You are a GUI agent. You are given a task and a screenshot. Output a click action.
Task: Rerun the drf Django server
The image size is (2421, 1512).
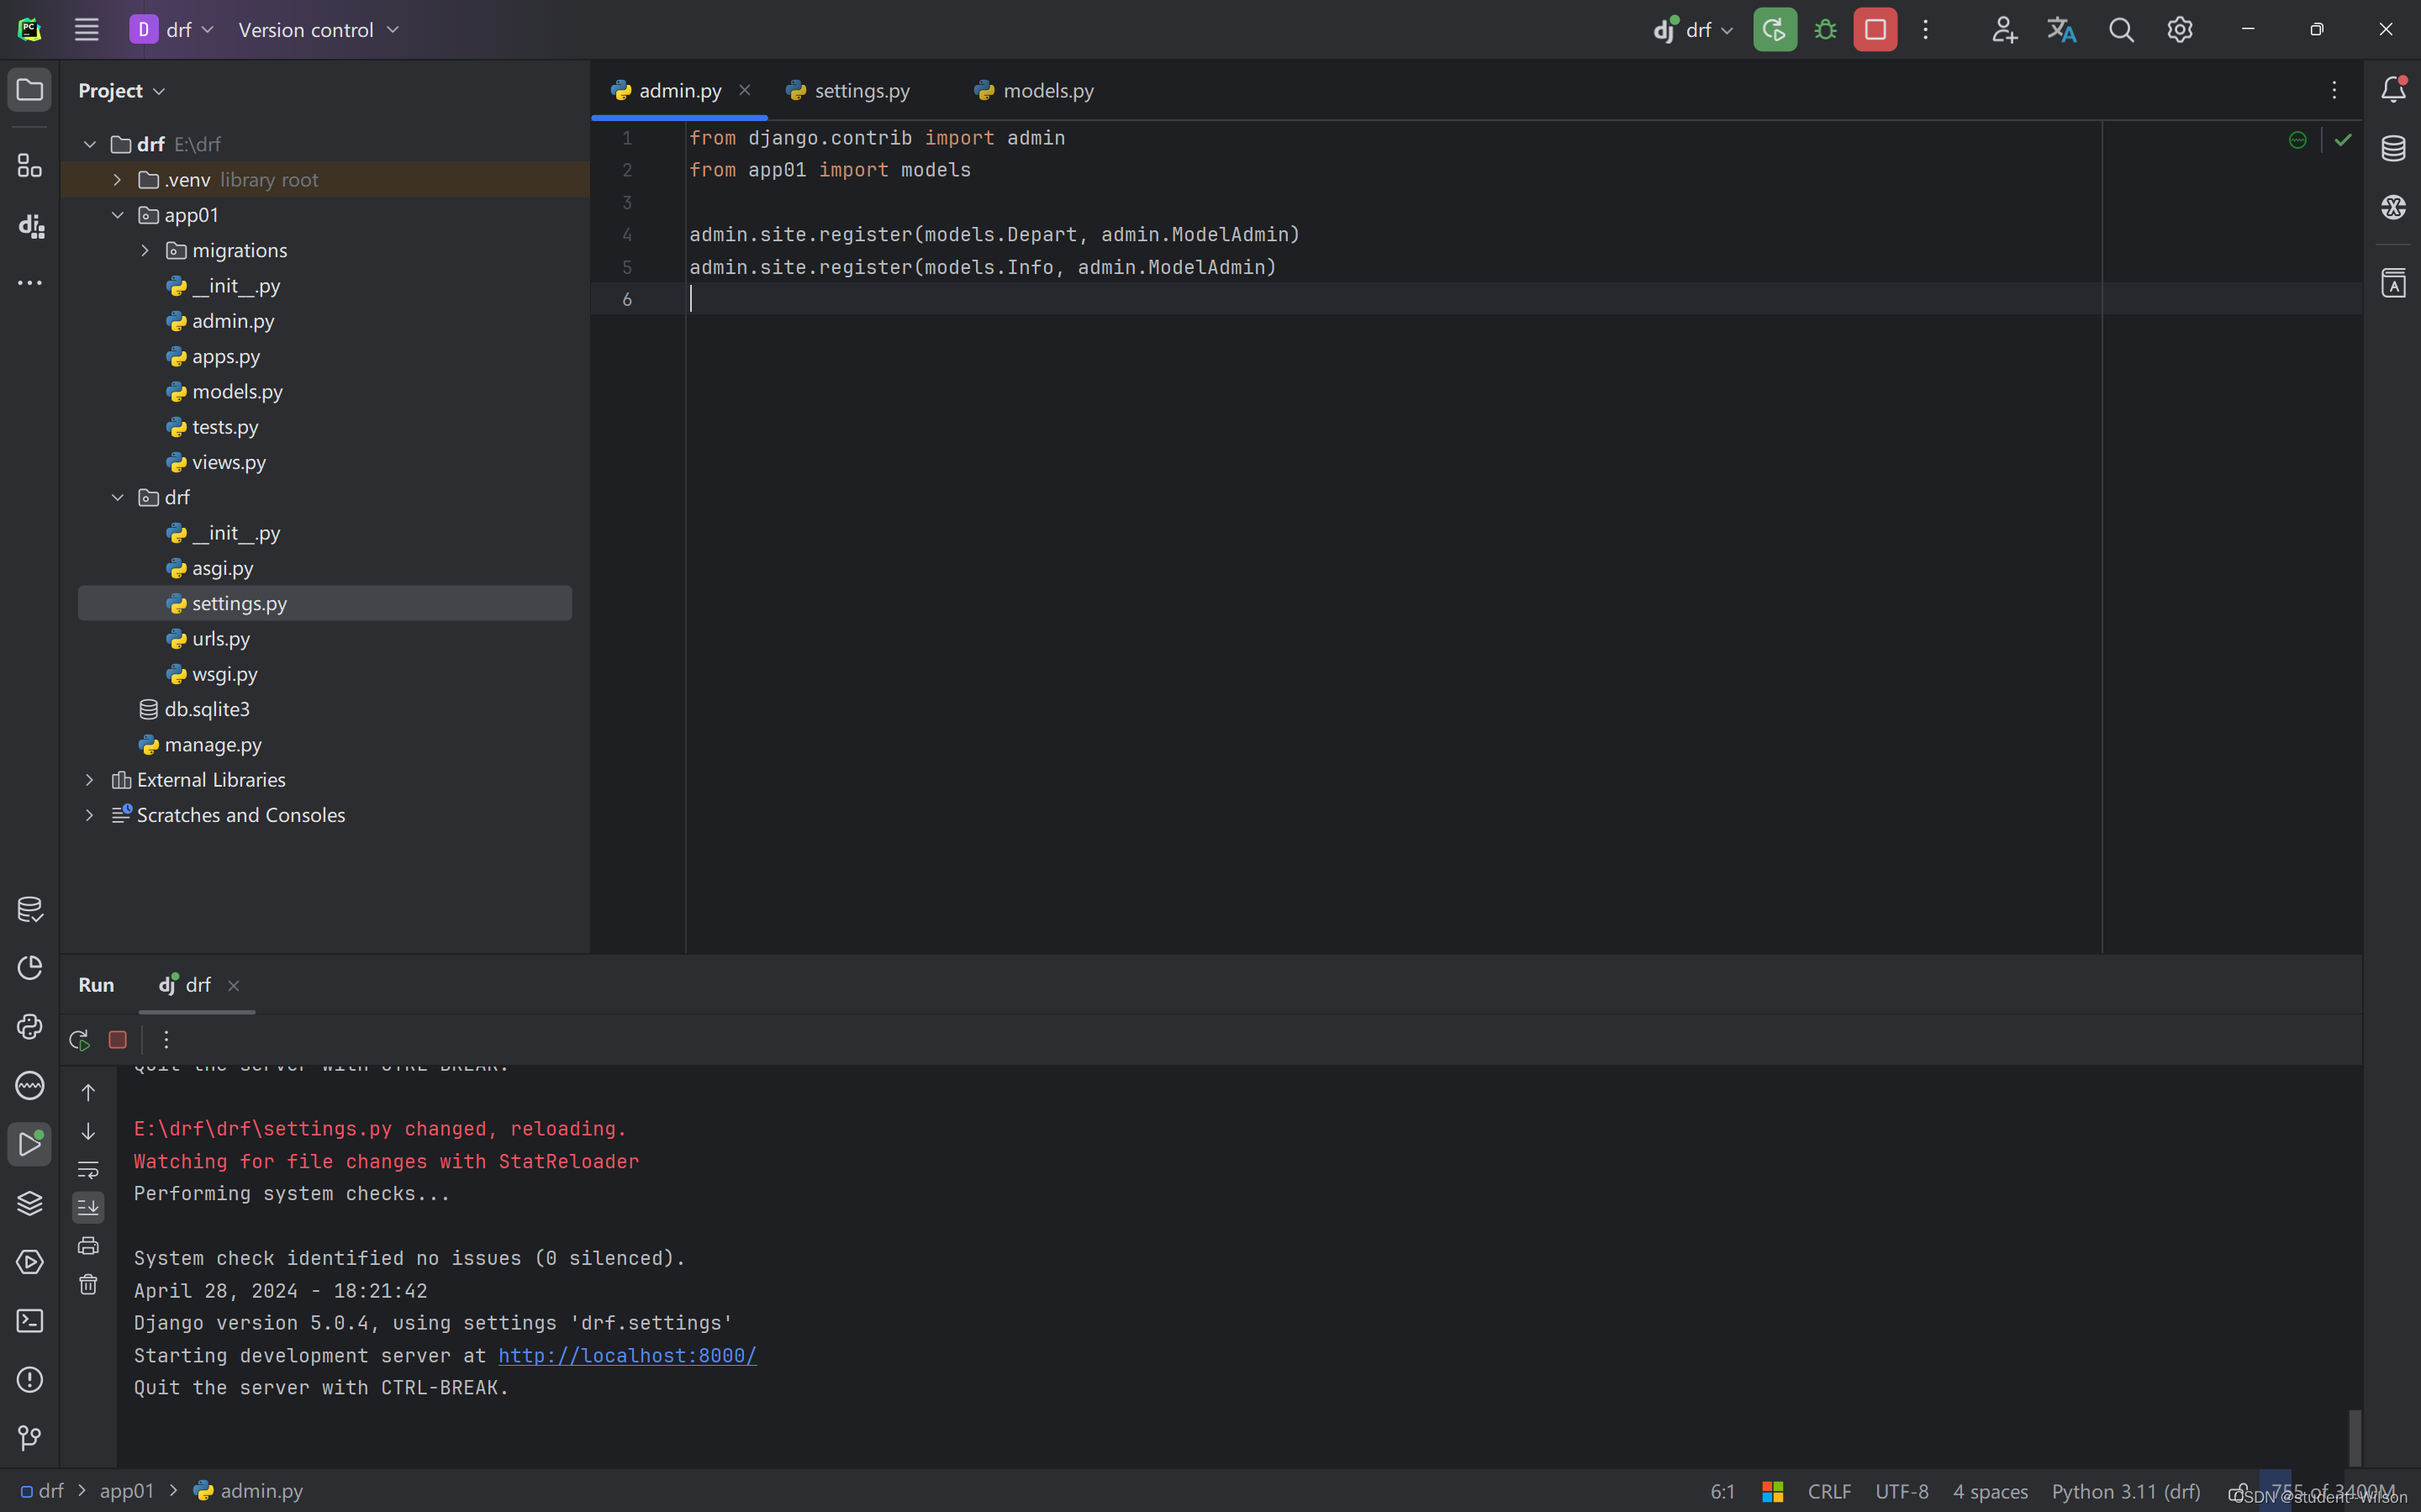tap(79, 1040)
